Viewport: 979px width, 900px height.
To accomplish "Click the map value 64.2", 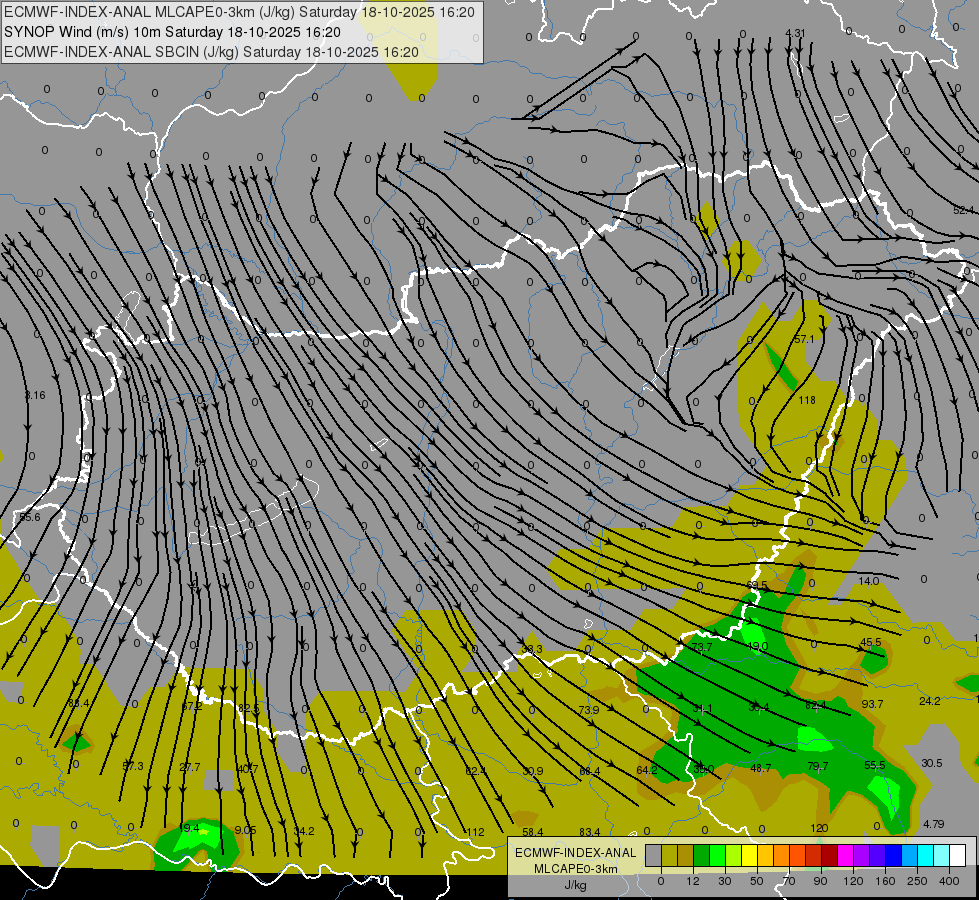I will point(647,770).
